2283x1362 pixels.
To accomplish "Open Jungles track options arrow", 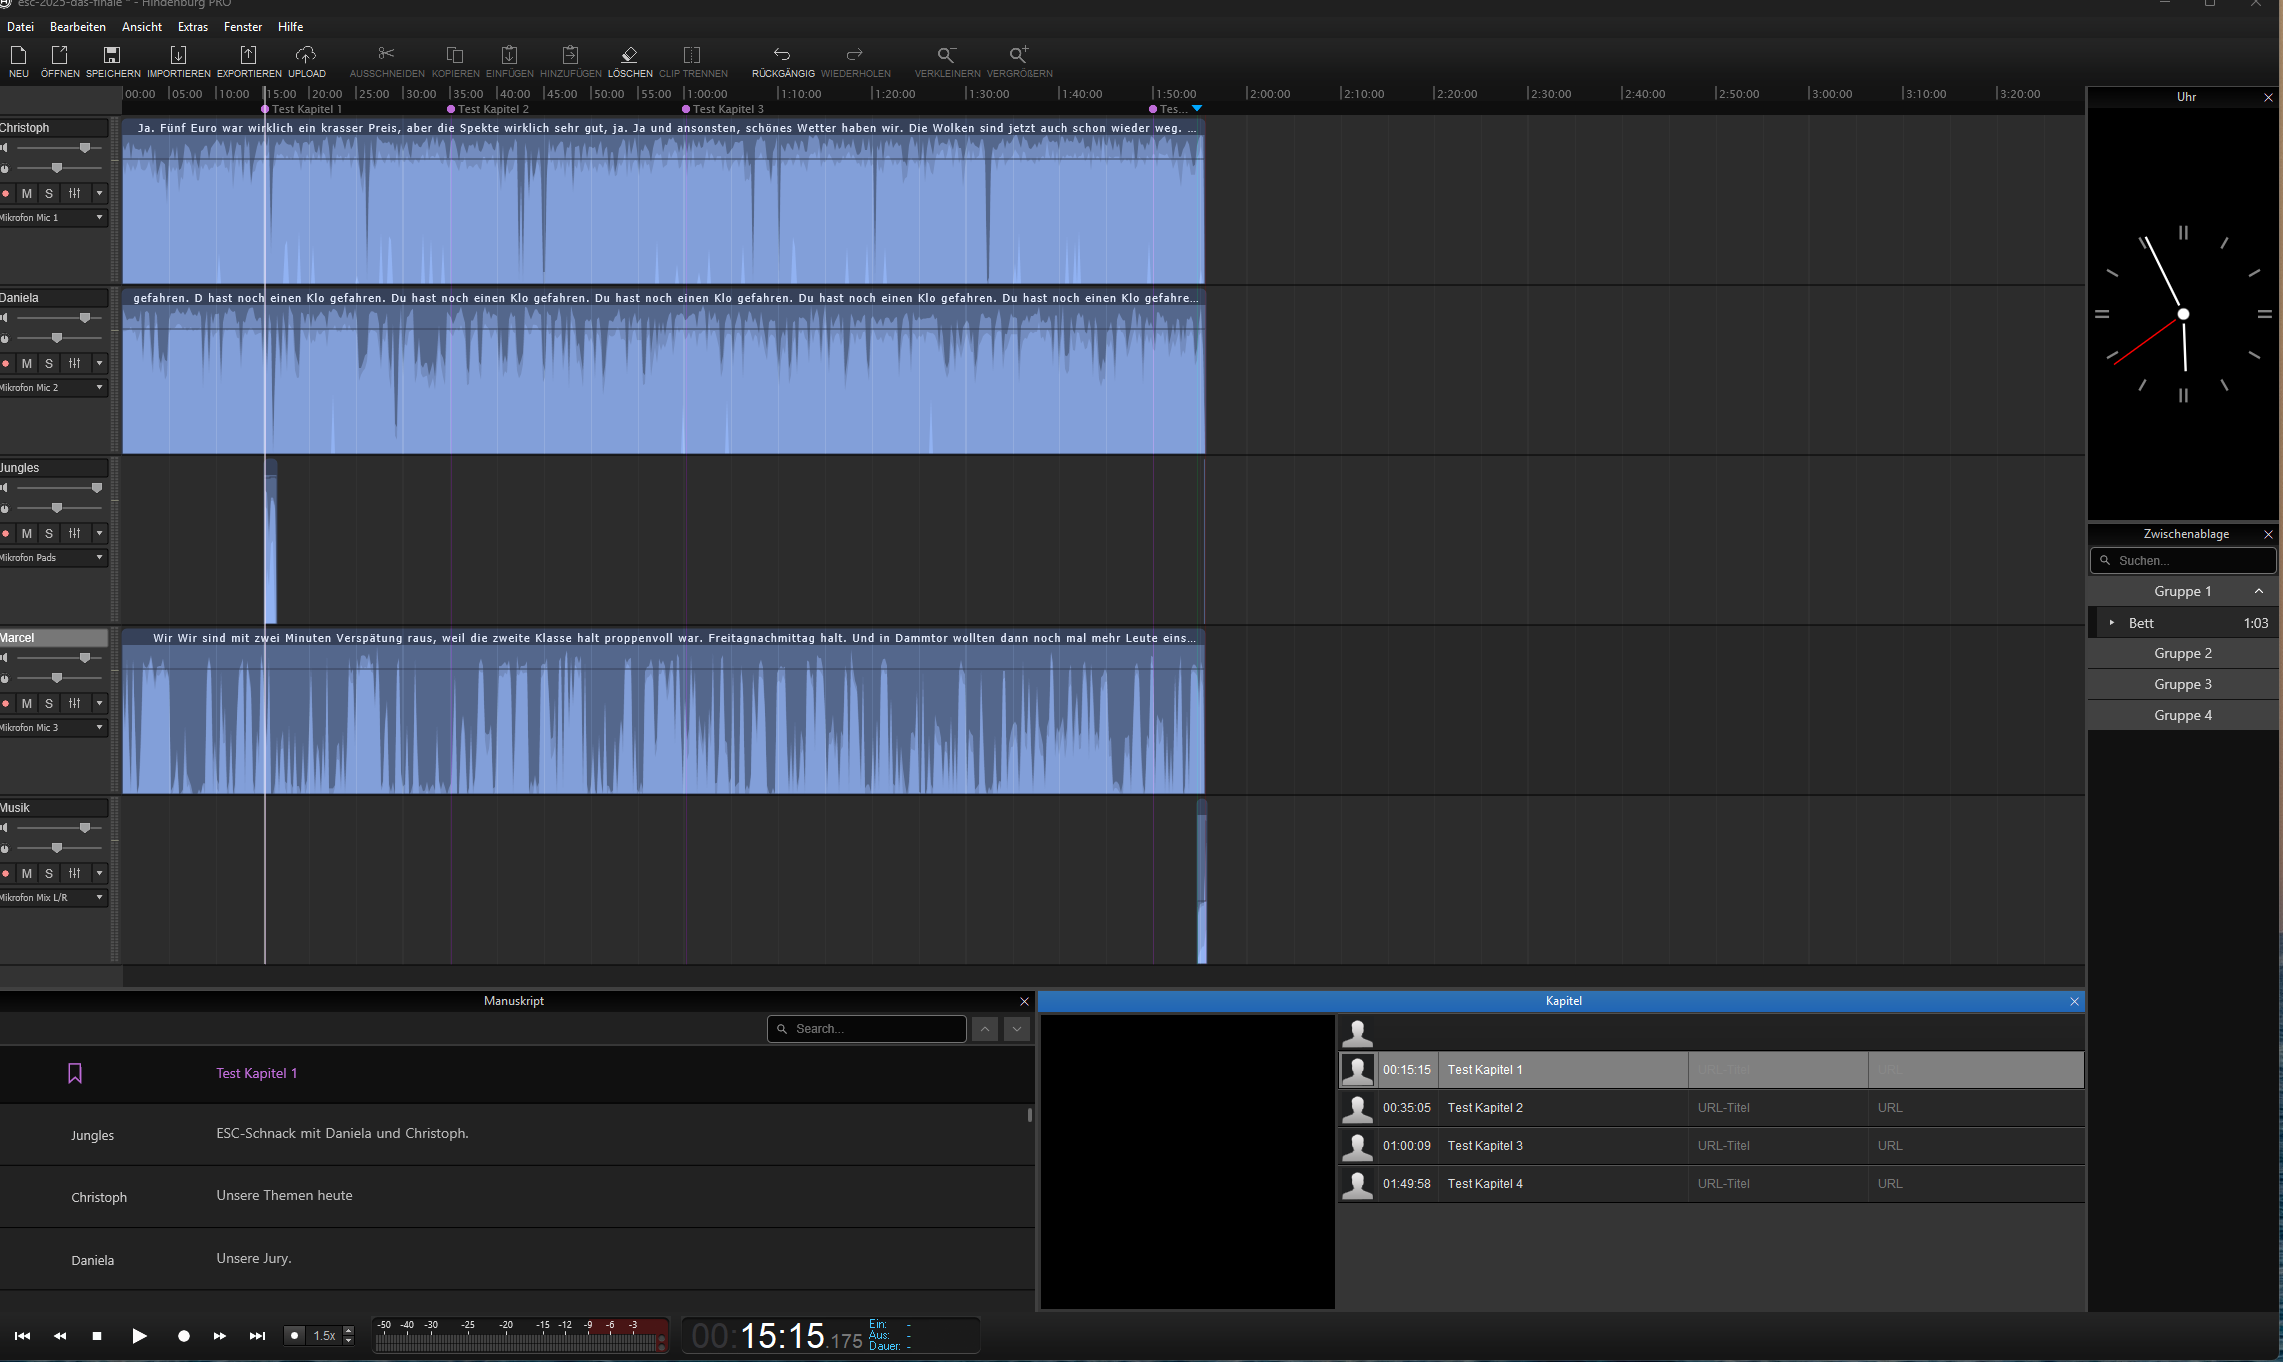I will [99, 533].
